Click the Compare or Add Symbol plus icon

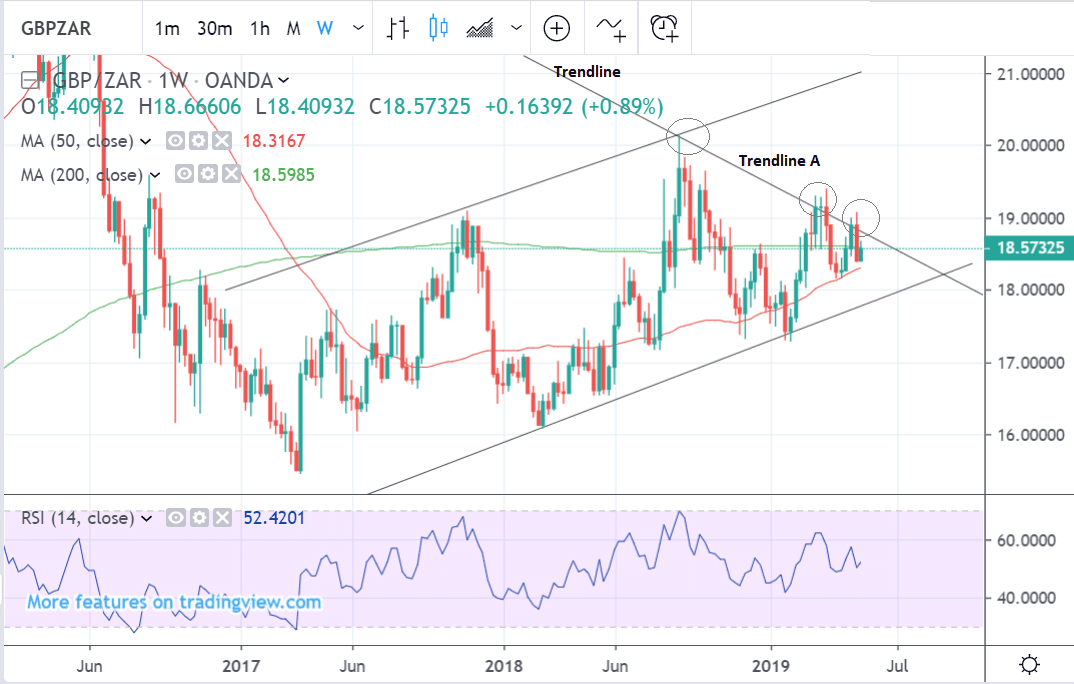[x=556, y=28]
